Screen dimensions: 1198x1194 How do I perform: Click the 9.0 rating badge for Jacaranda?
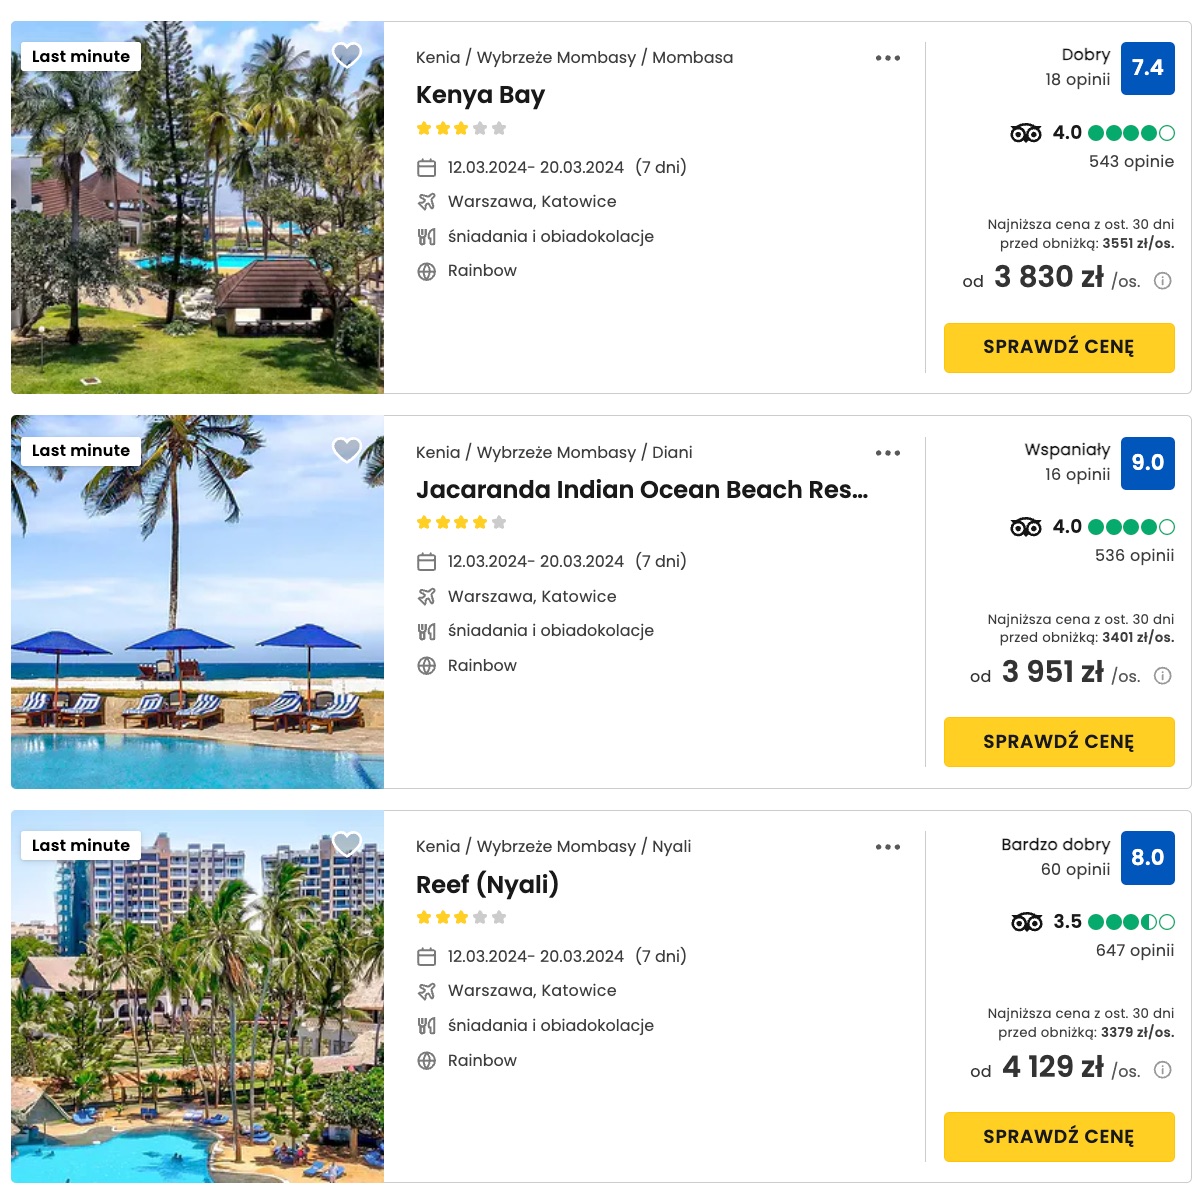(1147, 463)
